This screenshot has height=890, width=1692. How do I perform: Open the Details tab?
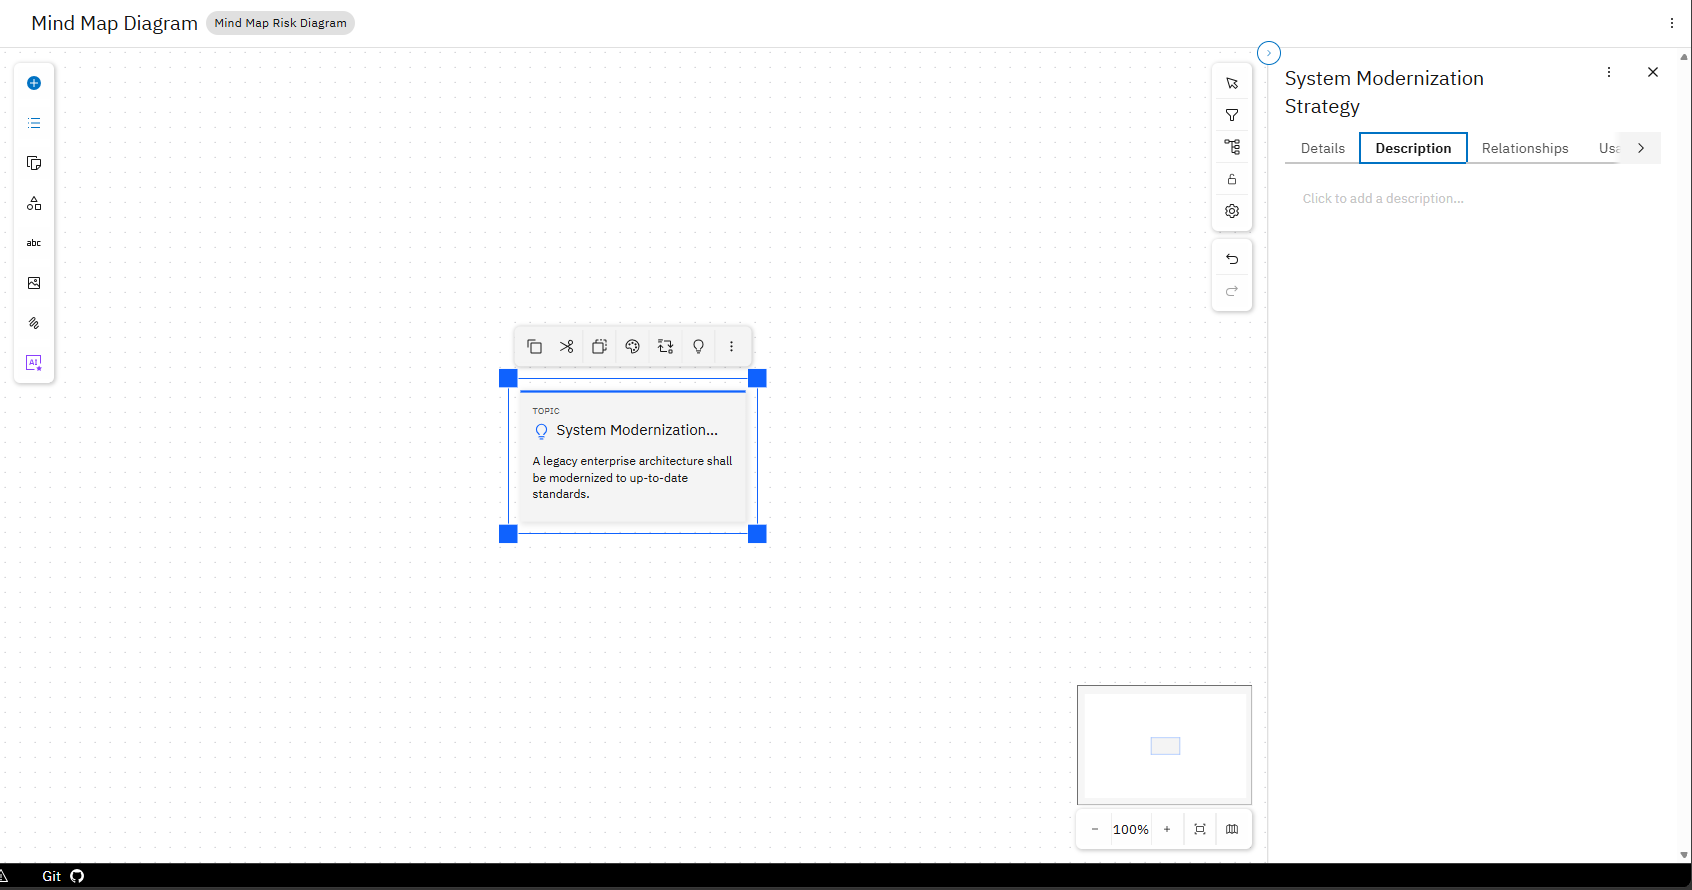1322,148
